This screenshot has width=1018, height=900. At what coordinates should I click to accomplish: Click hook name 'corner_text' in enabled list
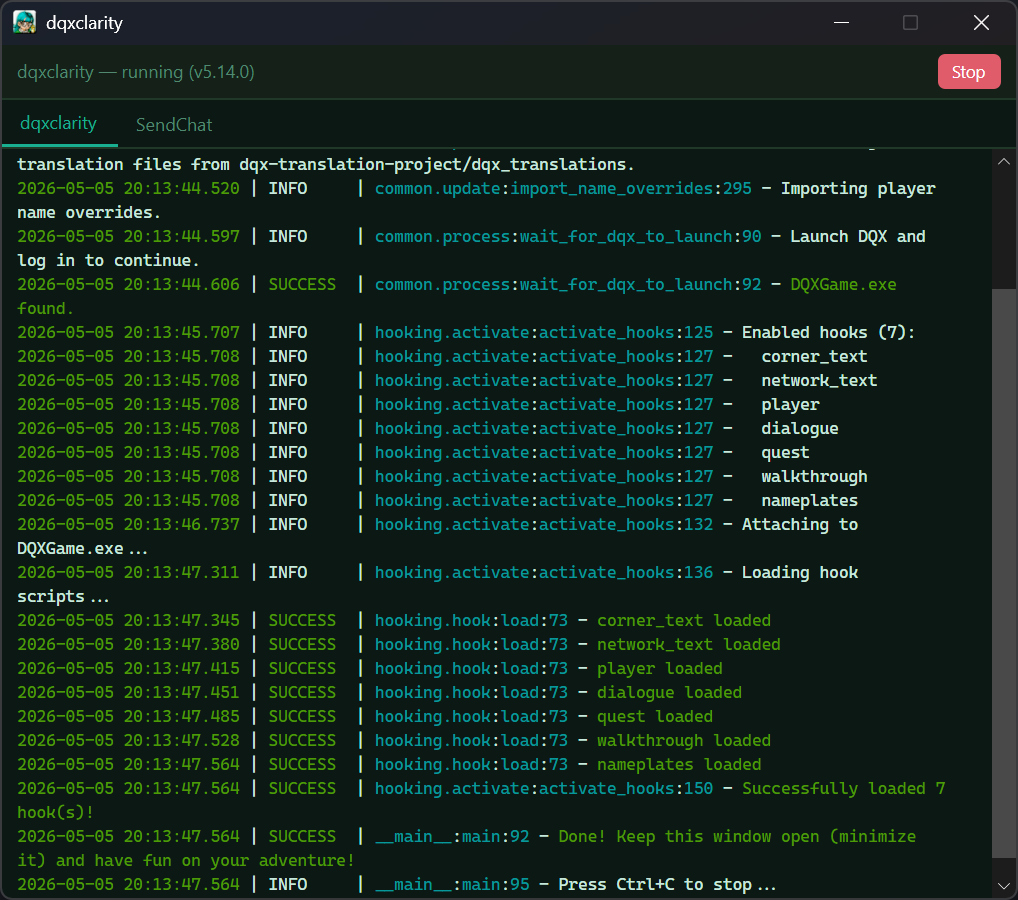(x=814, y=356)
